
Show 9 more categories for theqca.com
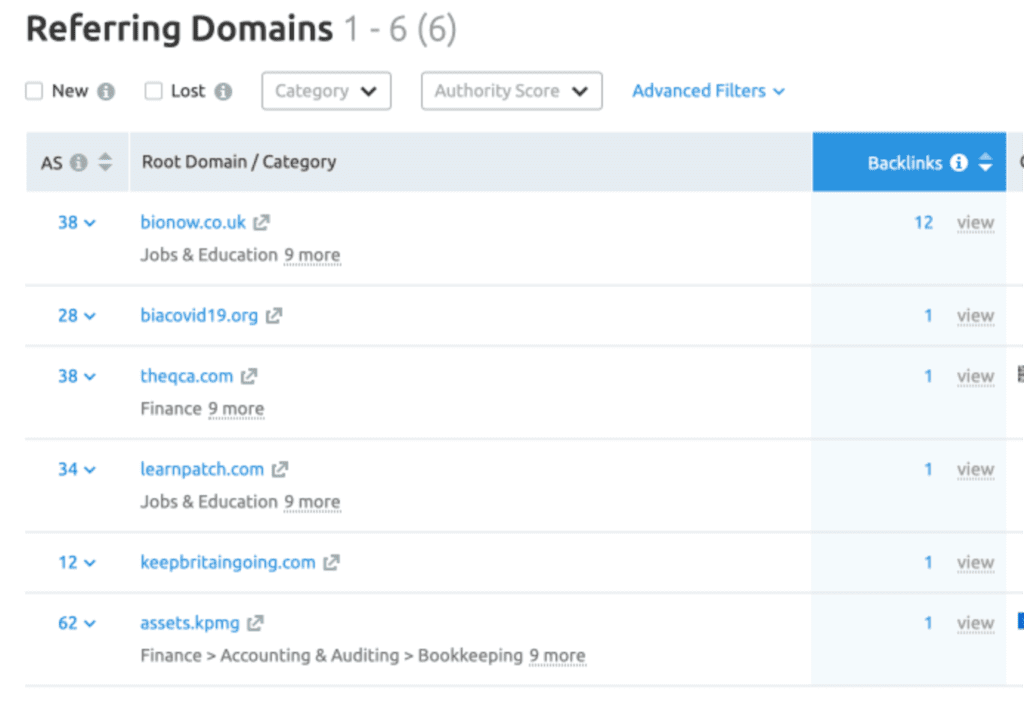(236, 409)
